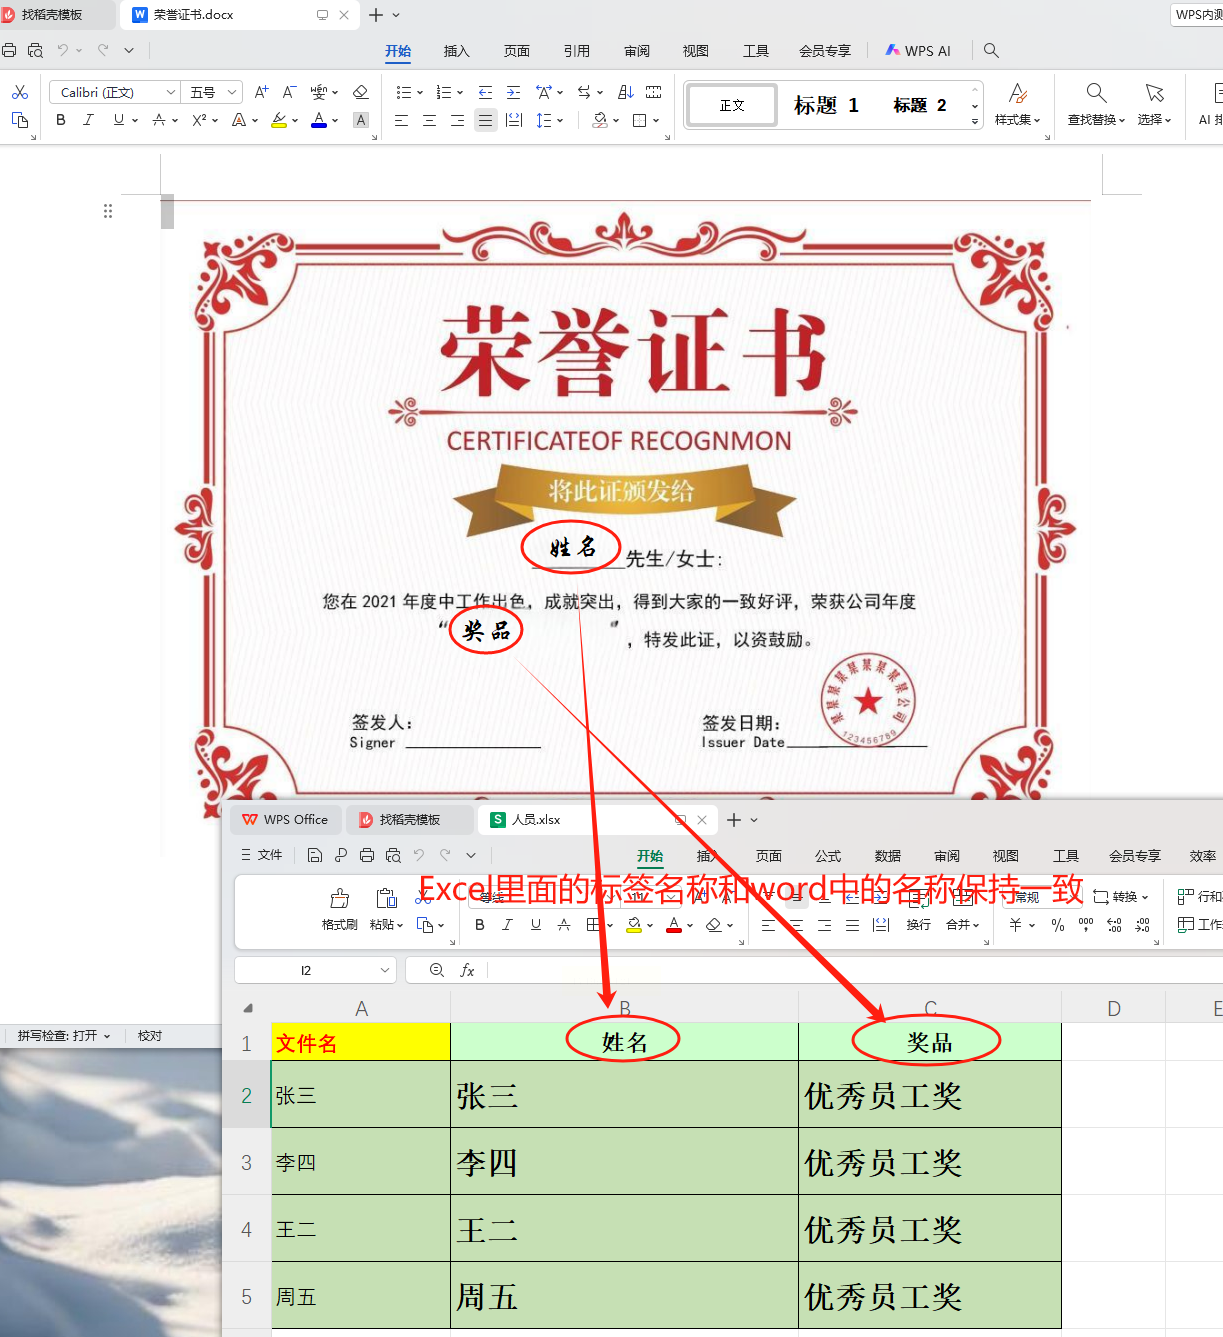Click the sort A-Z icon in Word
1223x1337 pixels.
[x=626, y=92]
